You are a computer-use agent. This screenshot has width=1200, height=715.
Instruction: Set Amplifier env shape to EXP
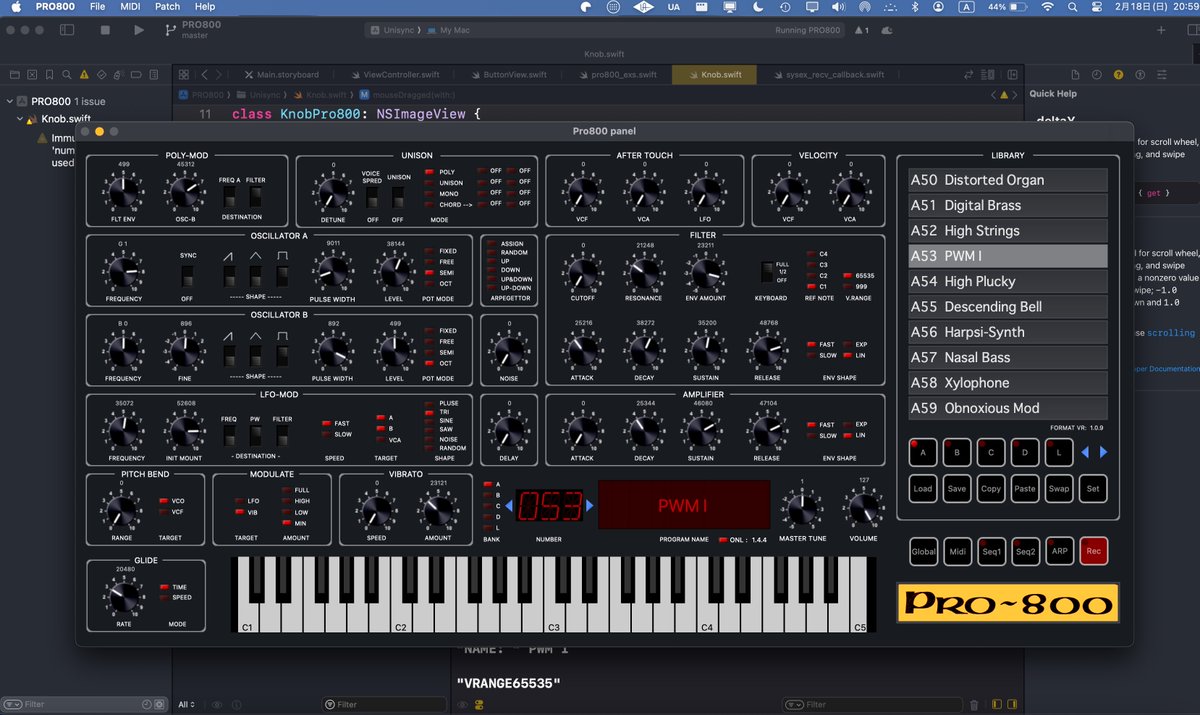tap(848, 425)
